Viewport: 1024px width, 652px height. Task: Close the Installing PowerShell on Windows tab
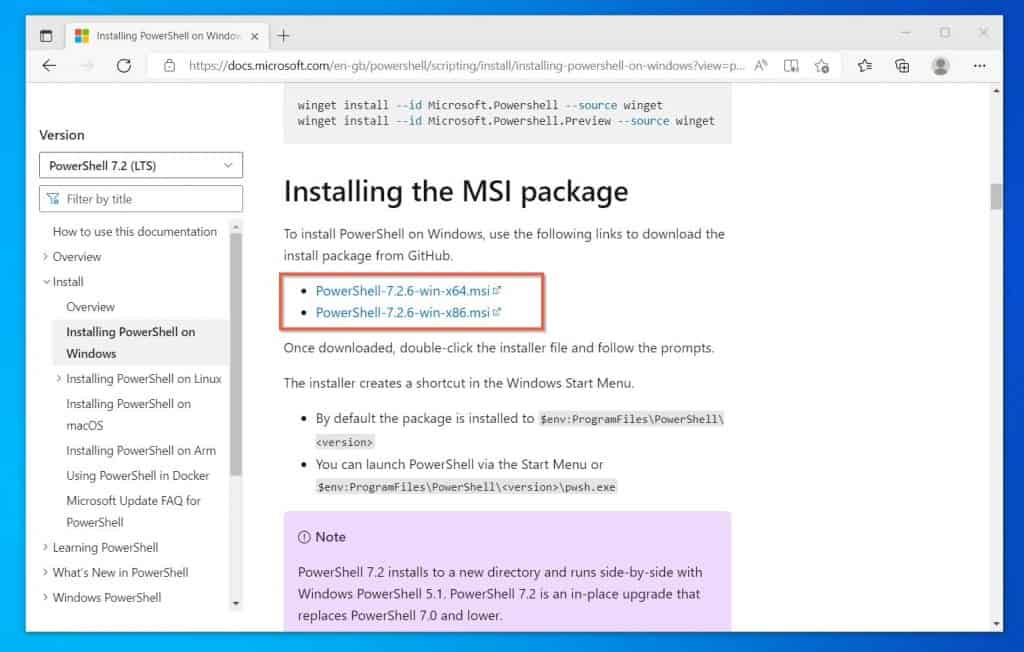[x=255, y=37]
